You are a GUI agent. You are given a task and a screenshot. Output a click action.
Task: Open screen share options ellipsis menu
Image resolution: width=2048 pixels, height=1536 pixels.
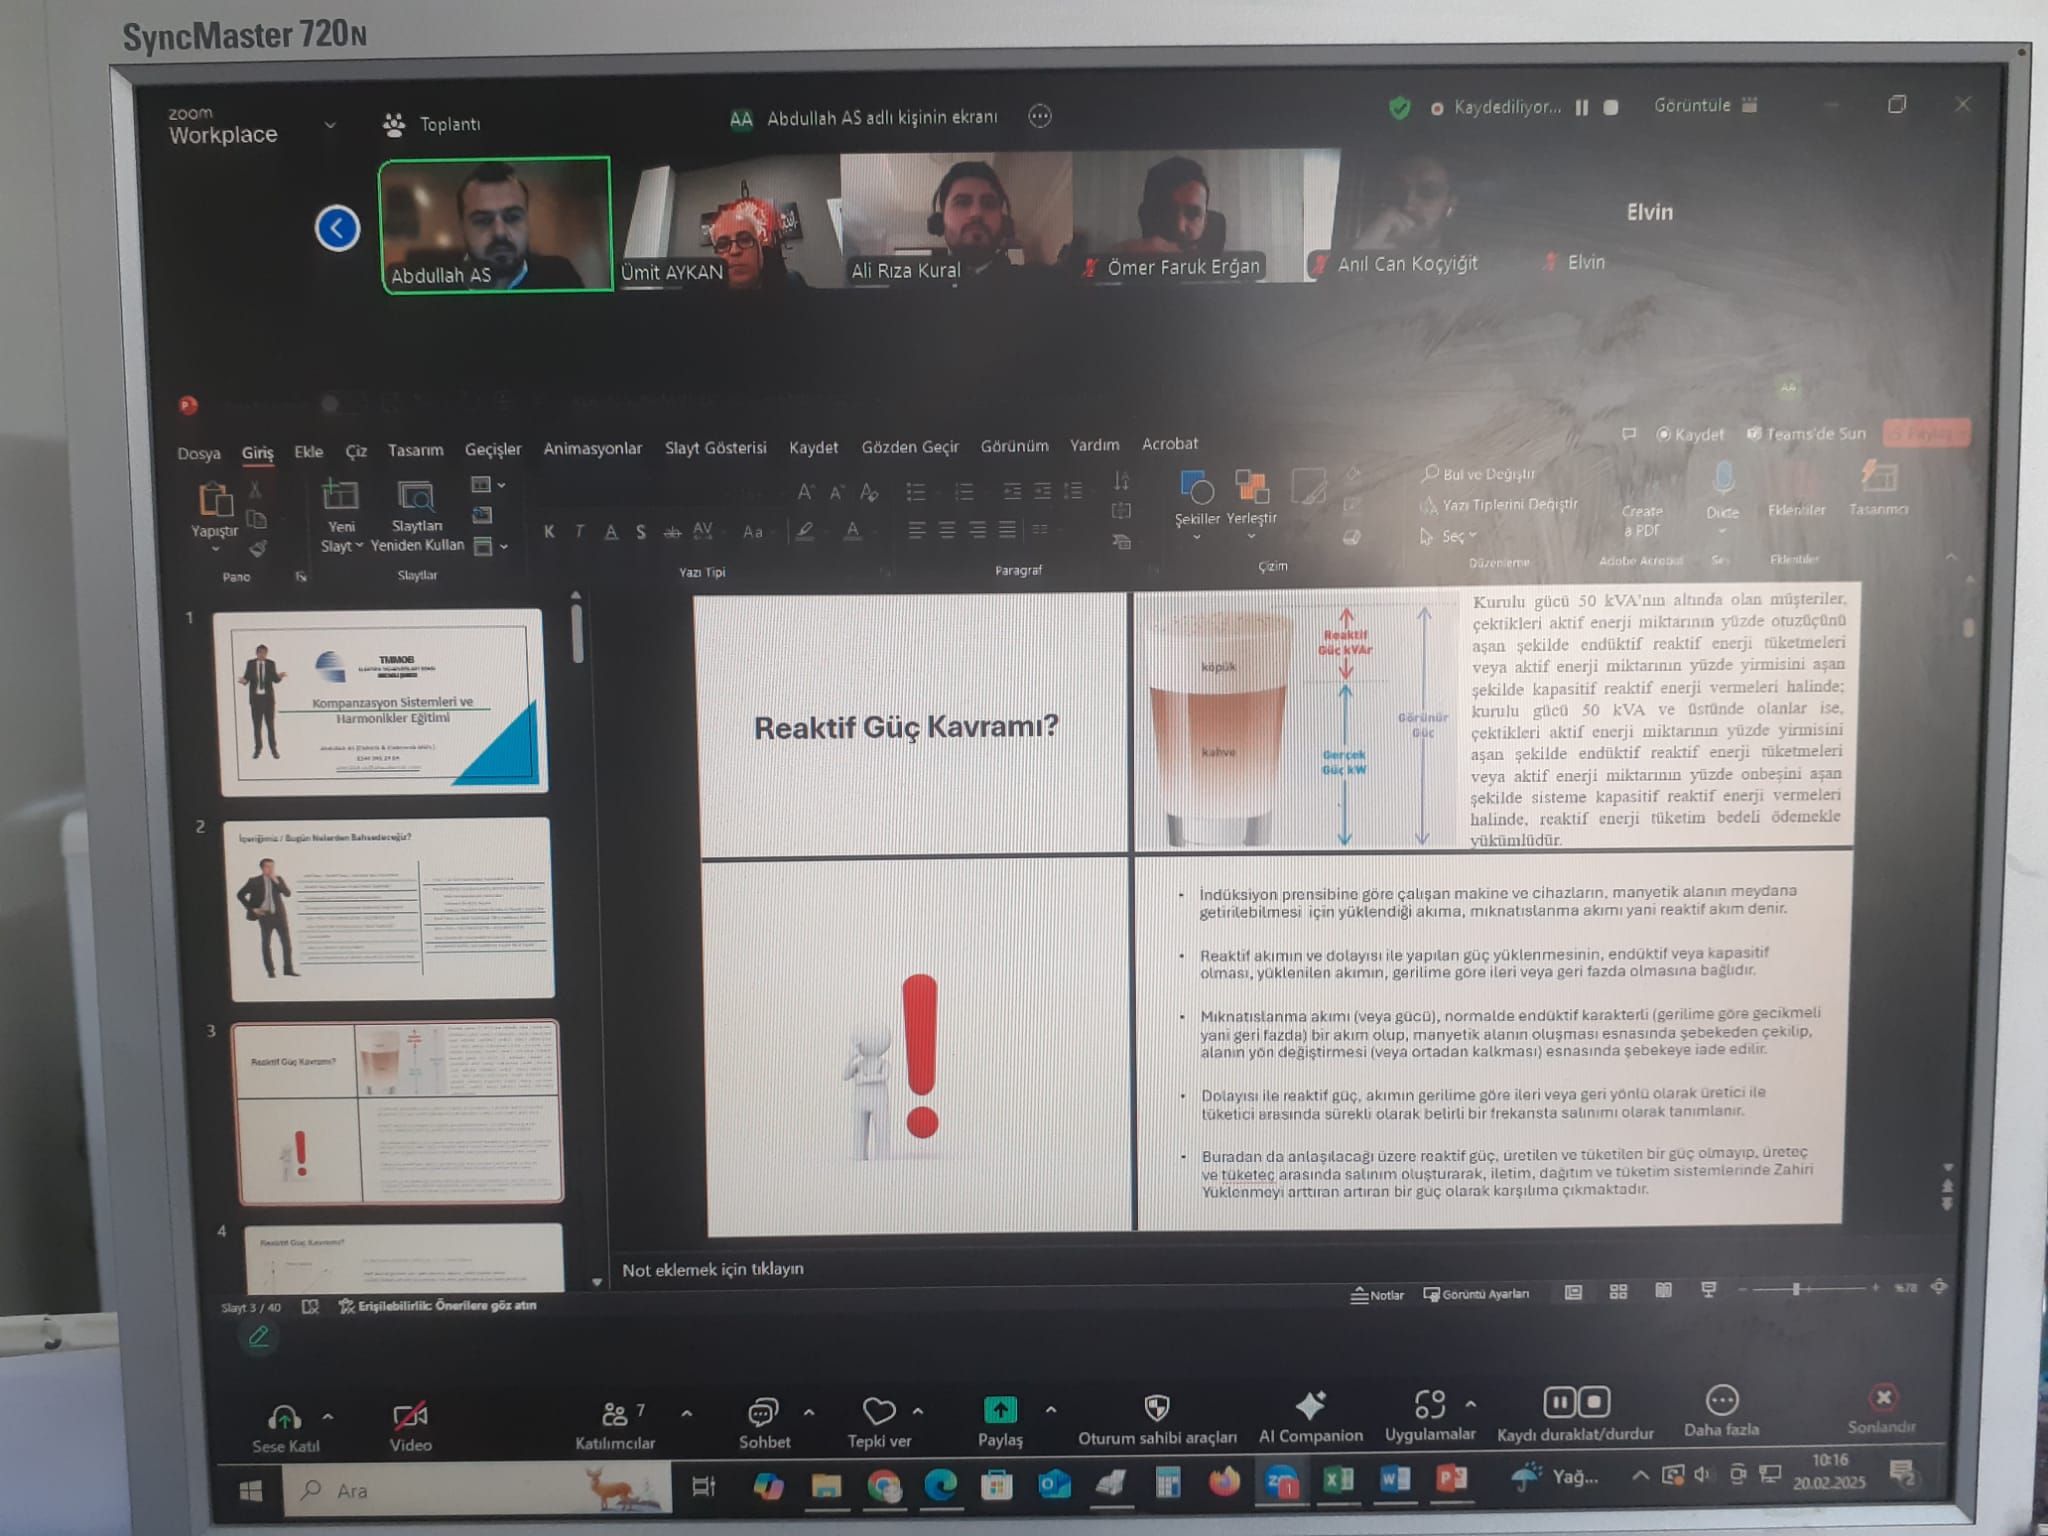(1040, 116)
